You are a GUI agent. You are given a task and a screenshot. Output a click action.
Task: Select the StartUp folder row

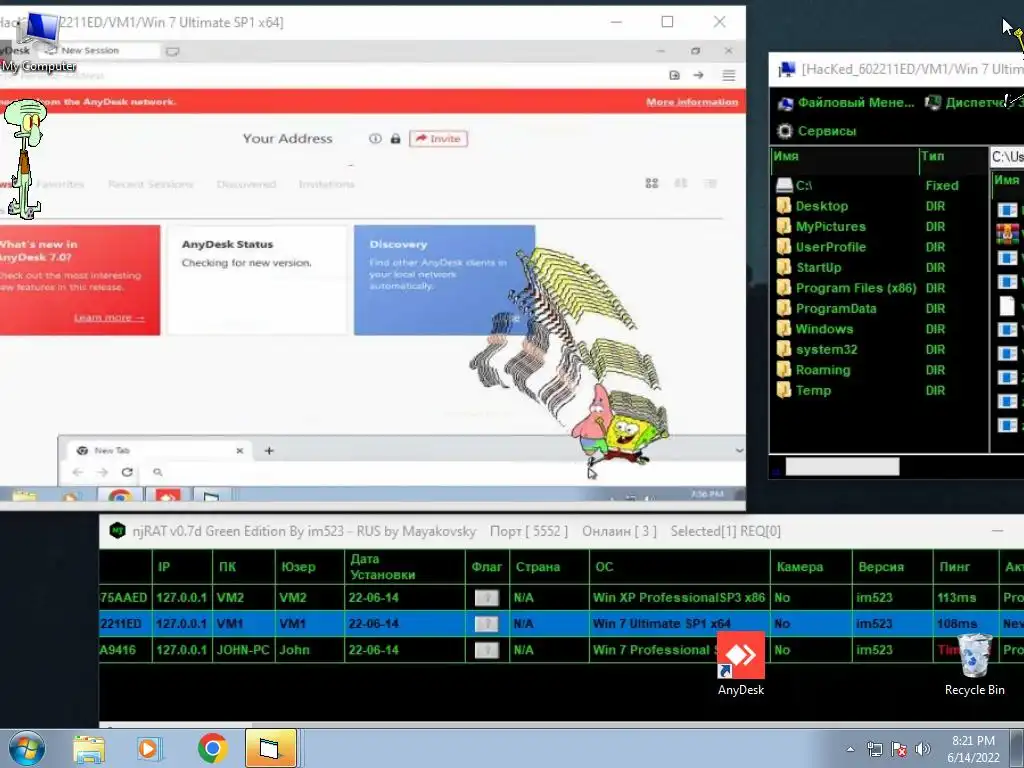pyautogui.click(x=879, y=268)
